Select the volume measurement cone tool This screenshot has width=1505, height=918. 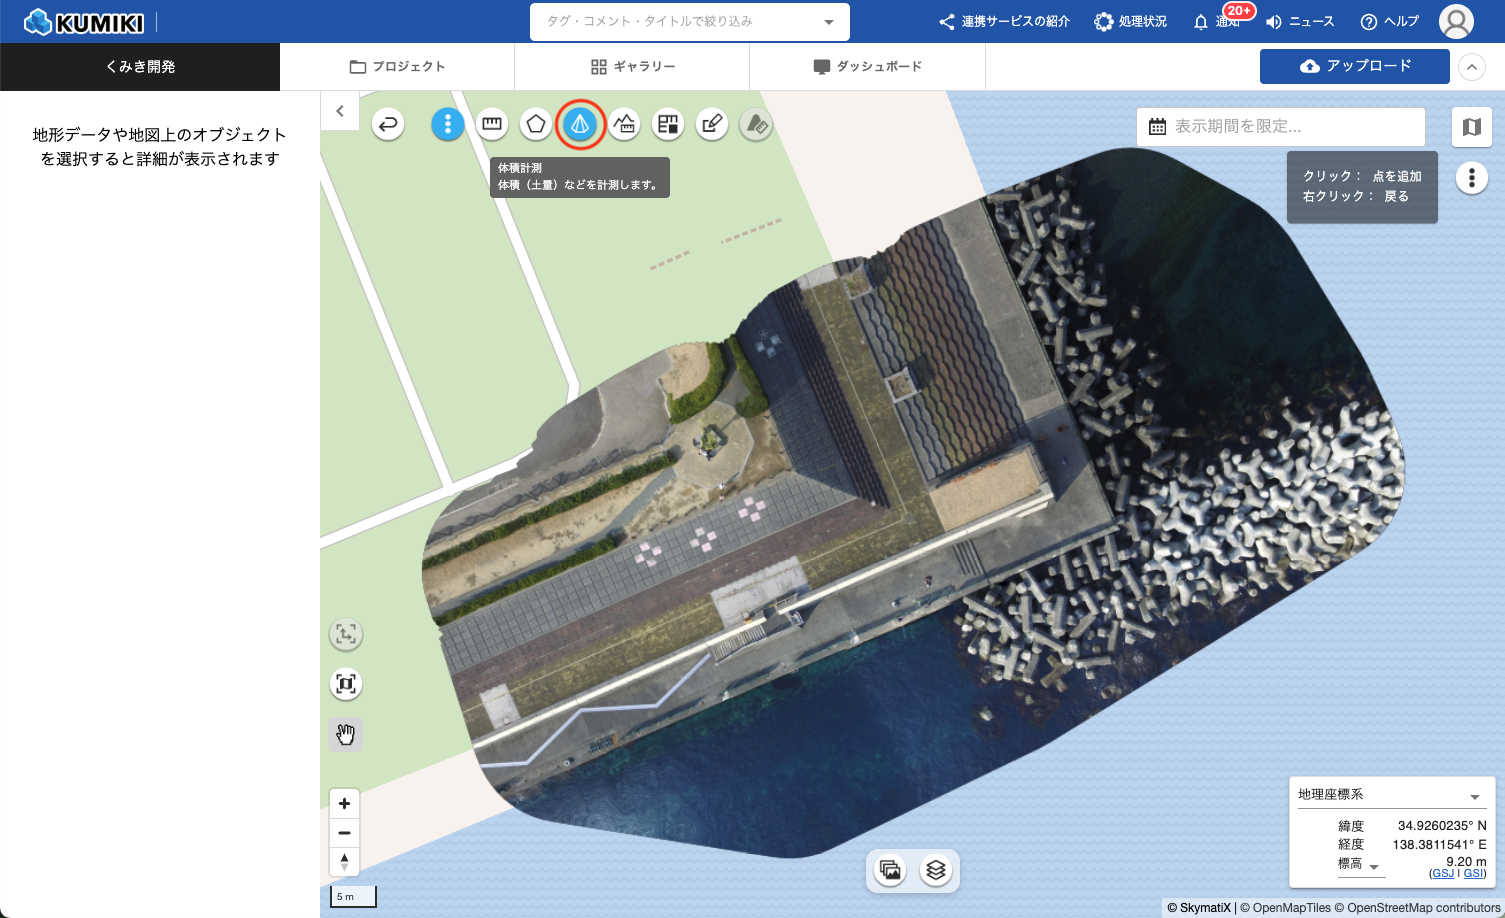tap(580, 125)
